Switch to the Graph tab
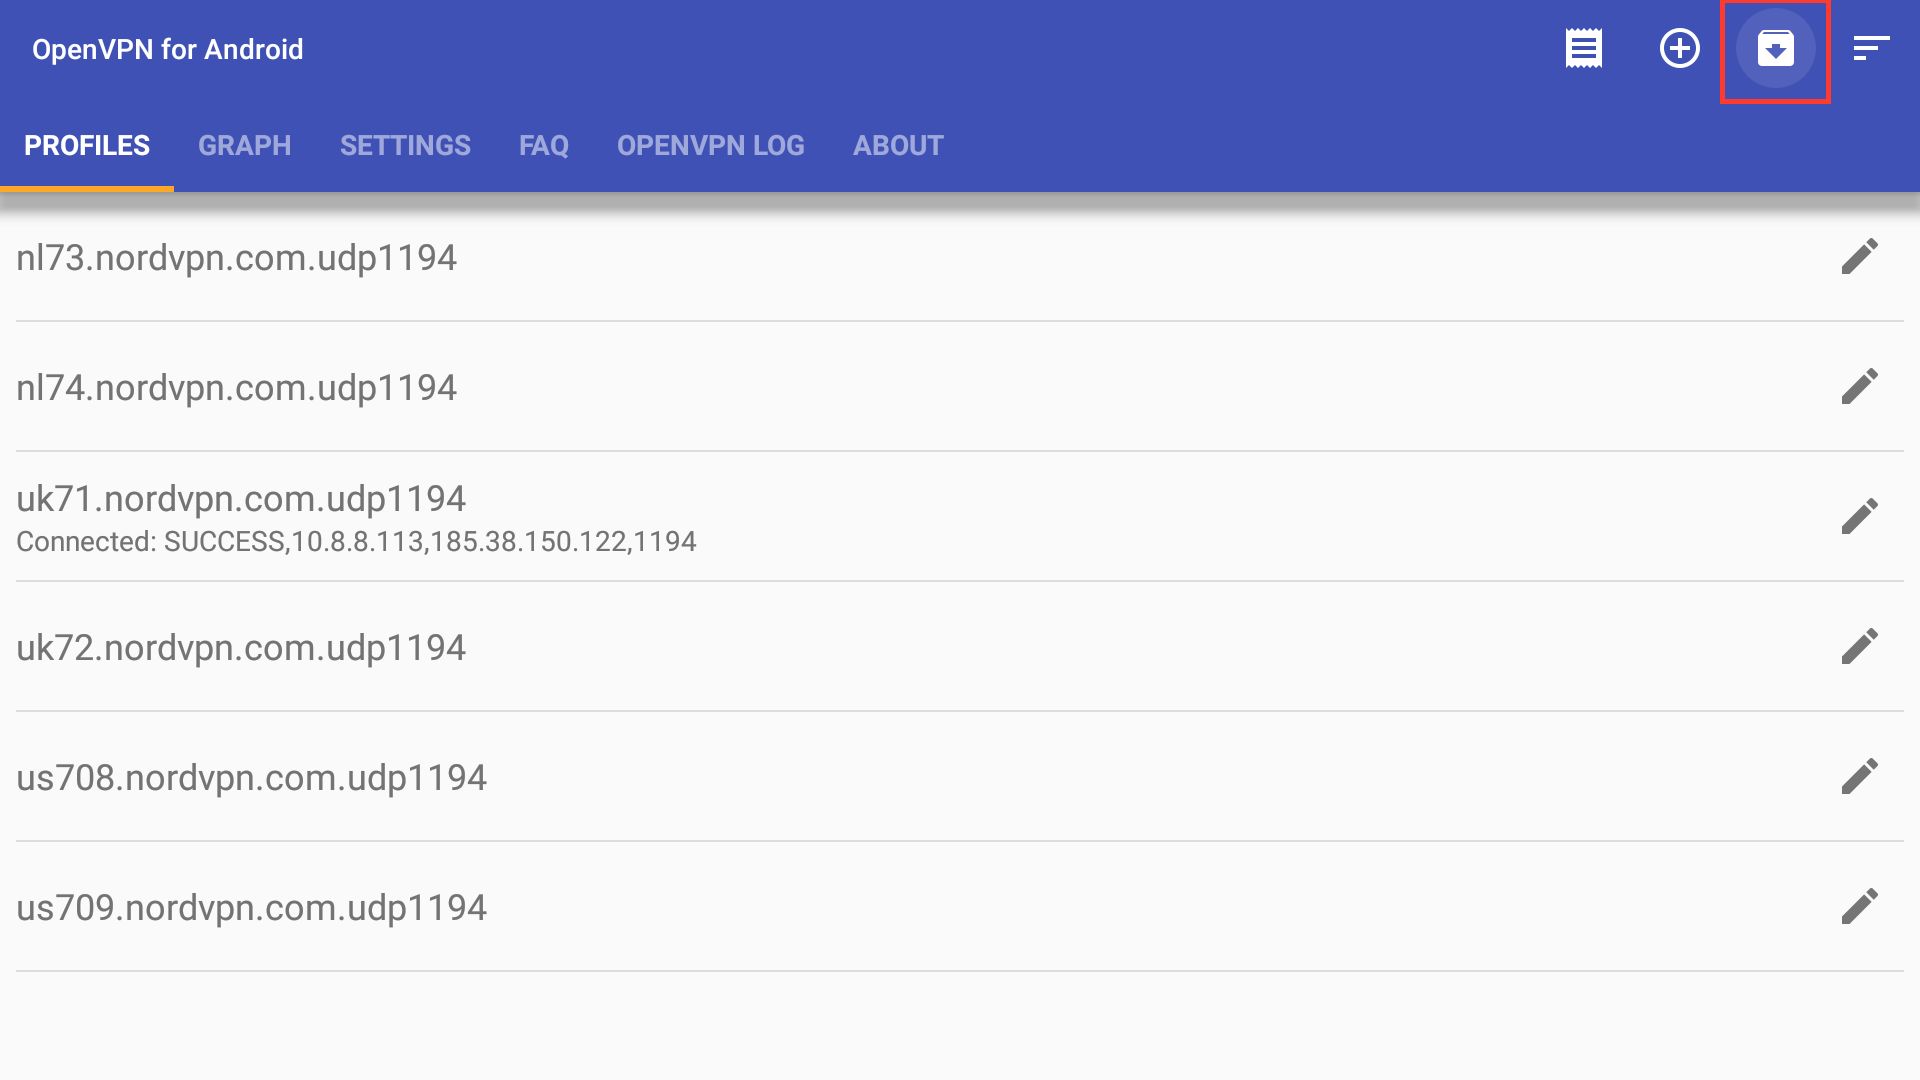The width and height of the screenshot is (1920, 1080). point(245,146)
